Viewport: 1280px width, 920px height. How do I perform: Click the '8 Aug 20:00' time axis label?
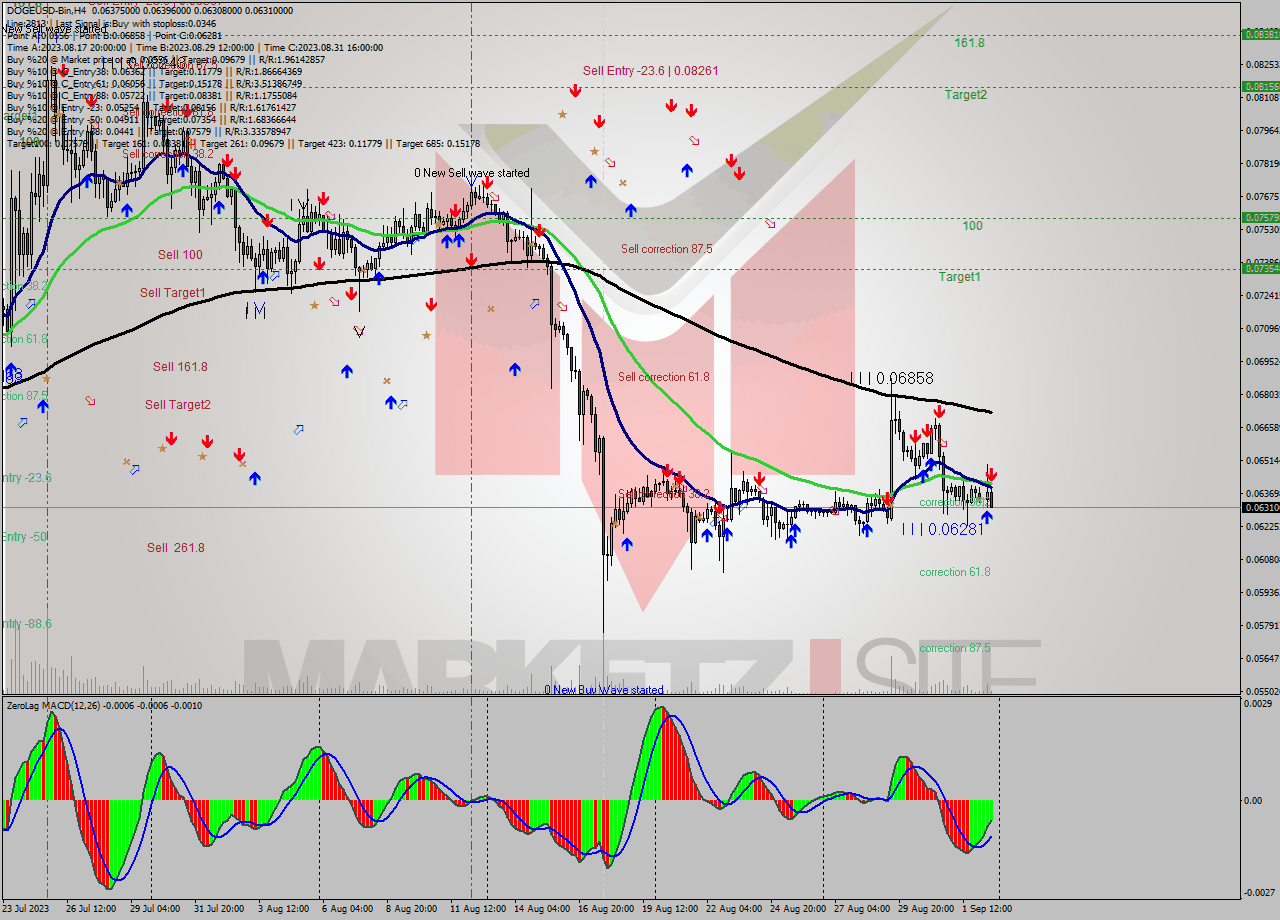tap(410, 909)
